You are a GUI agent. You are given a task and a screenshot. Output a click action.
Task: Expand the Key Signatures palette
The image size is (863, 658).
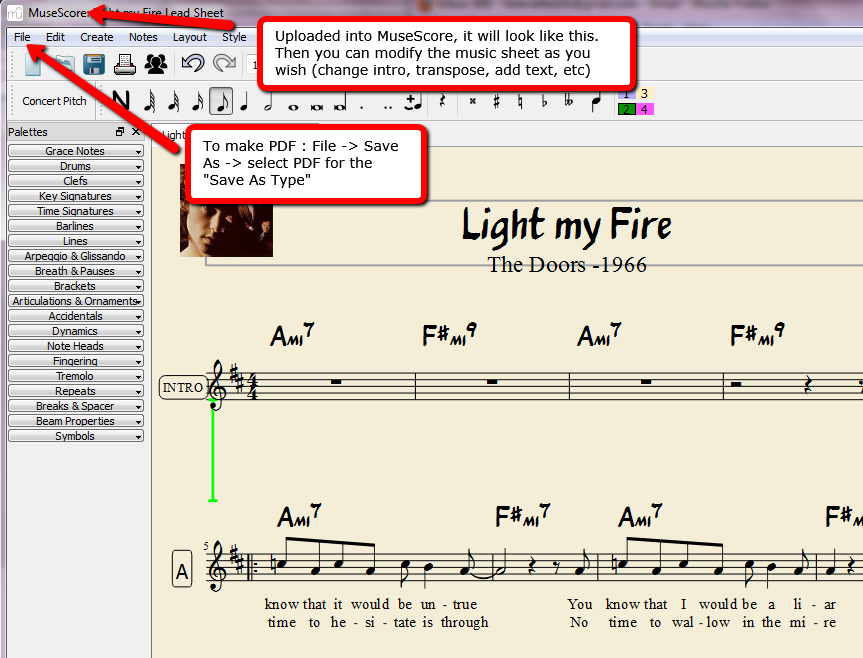75,196
